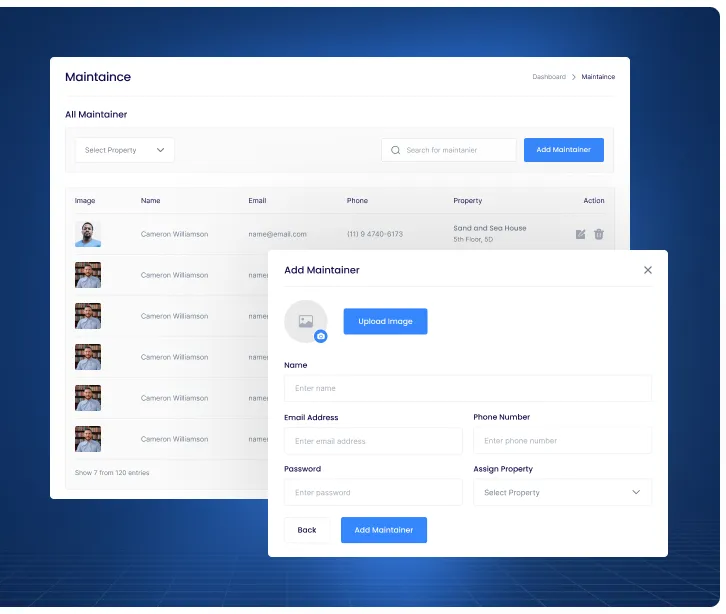Open the Select Property filter dropdown
Viewport: 726px width, 614px height.
(x=124, y=150)
